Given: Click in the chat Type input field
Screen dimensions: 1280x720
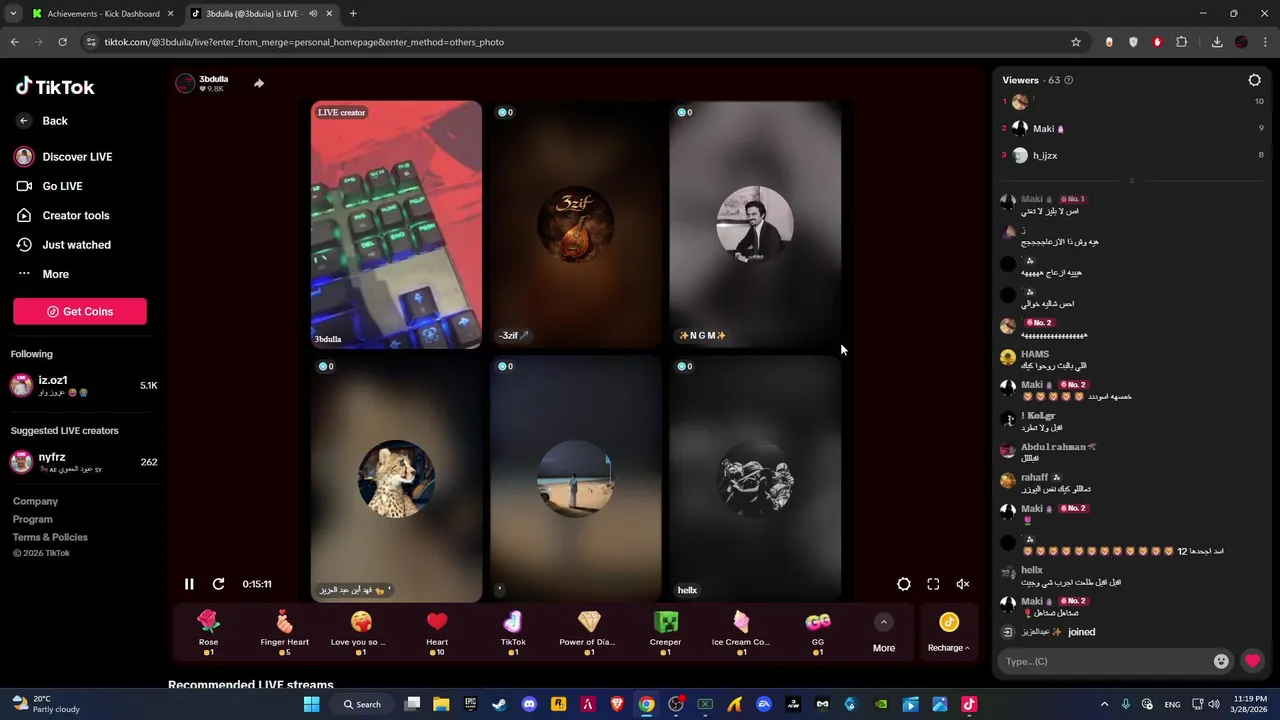Looking at the screenshot, I should (1105, 661).
